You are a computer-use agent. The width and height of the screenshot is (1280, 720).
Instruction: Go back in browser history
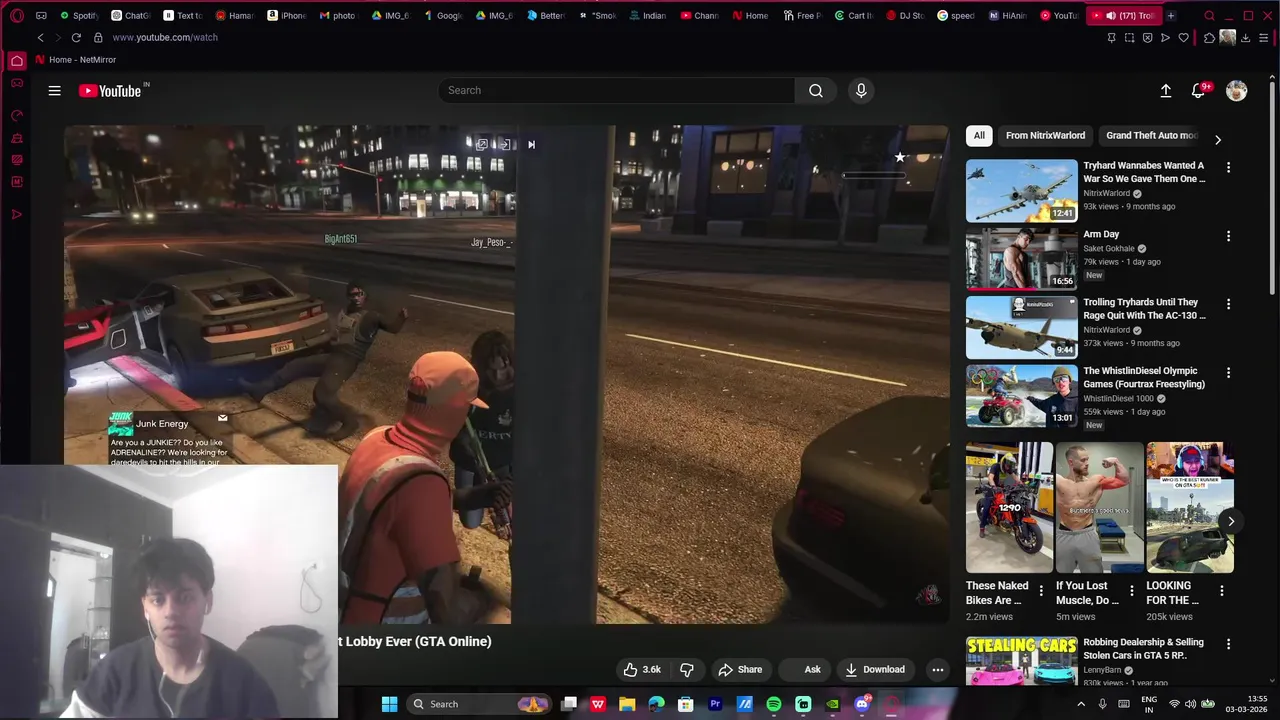pos(40,37)
